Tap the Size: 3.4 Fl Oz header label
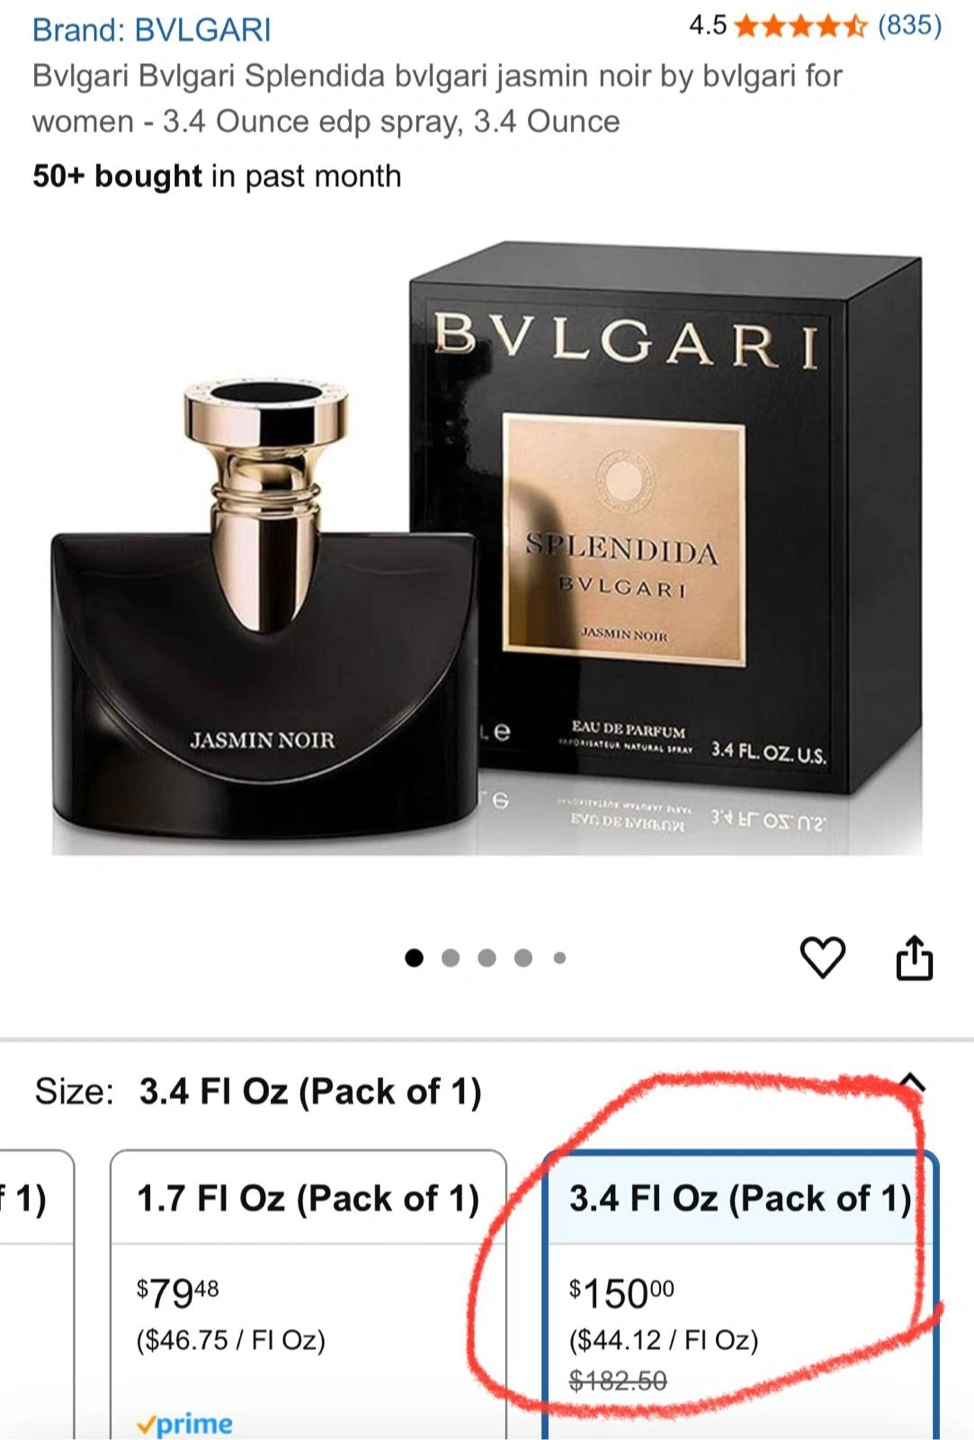The width and height of the screenshot is (974, 1440). (x=258, y=1091)
